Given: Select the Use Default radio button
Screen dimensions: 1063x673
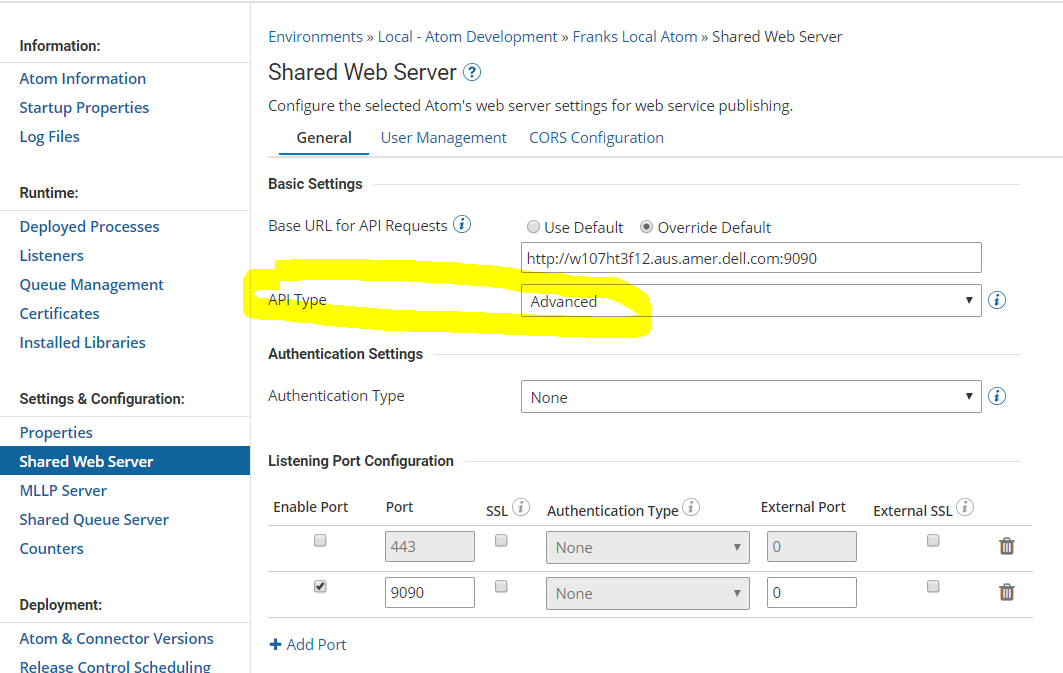Looking at the screenshot, I should [533, 226].
